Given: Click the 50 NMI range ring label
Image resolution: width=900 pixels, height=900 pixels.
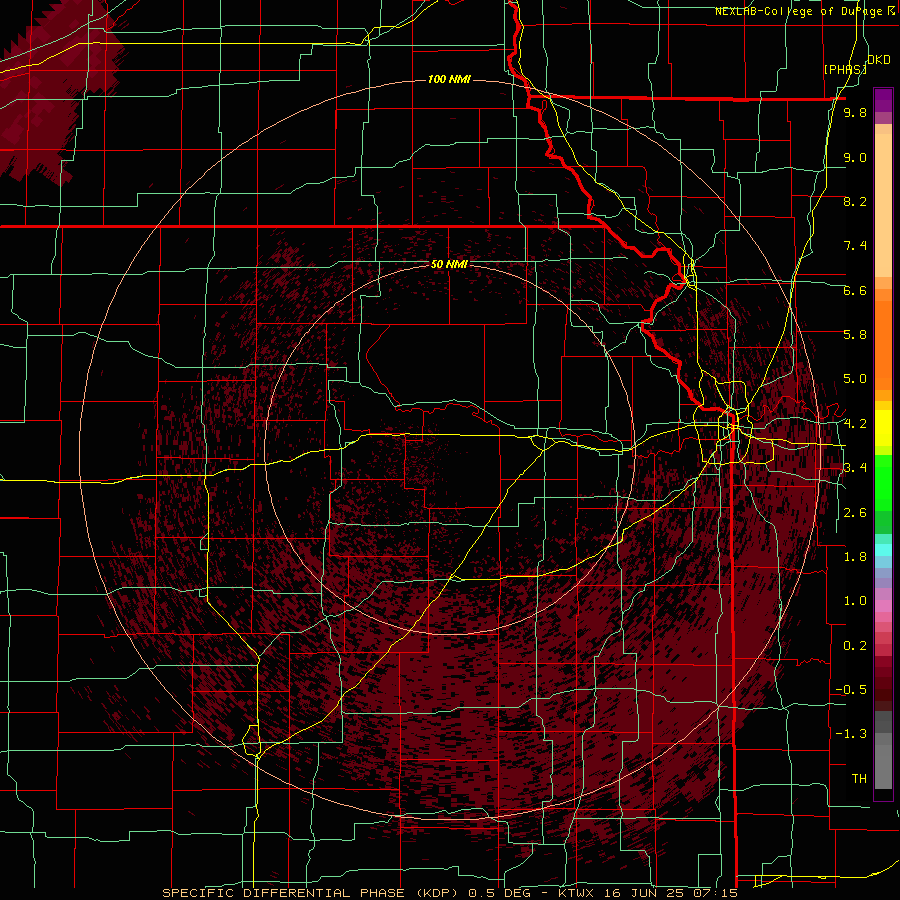Looking at the screenshot, I should coord(449,264).
